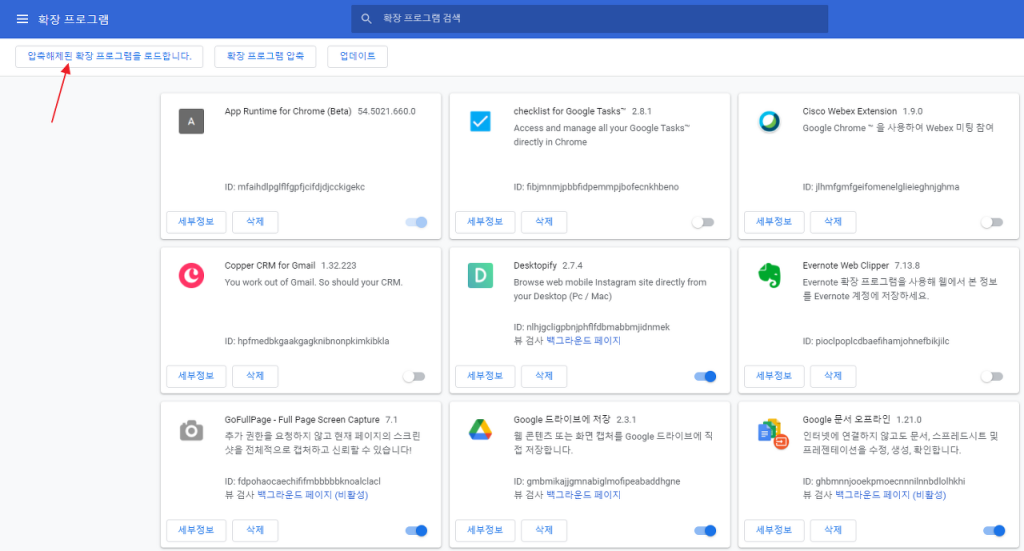Click the Desktopify extension icon

[480, 276]
